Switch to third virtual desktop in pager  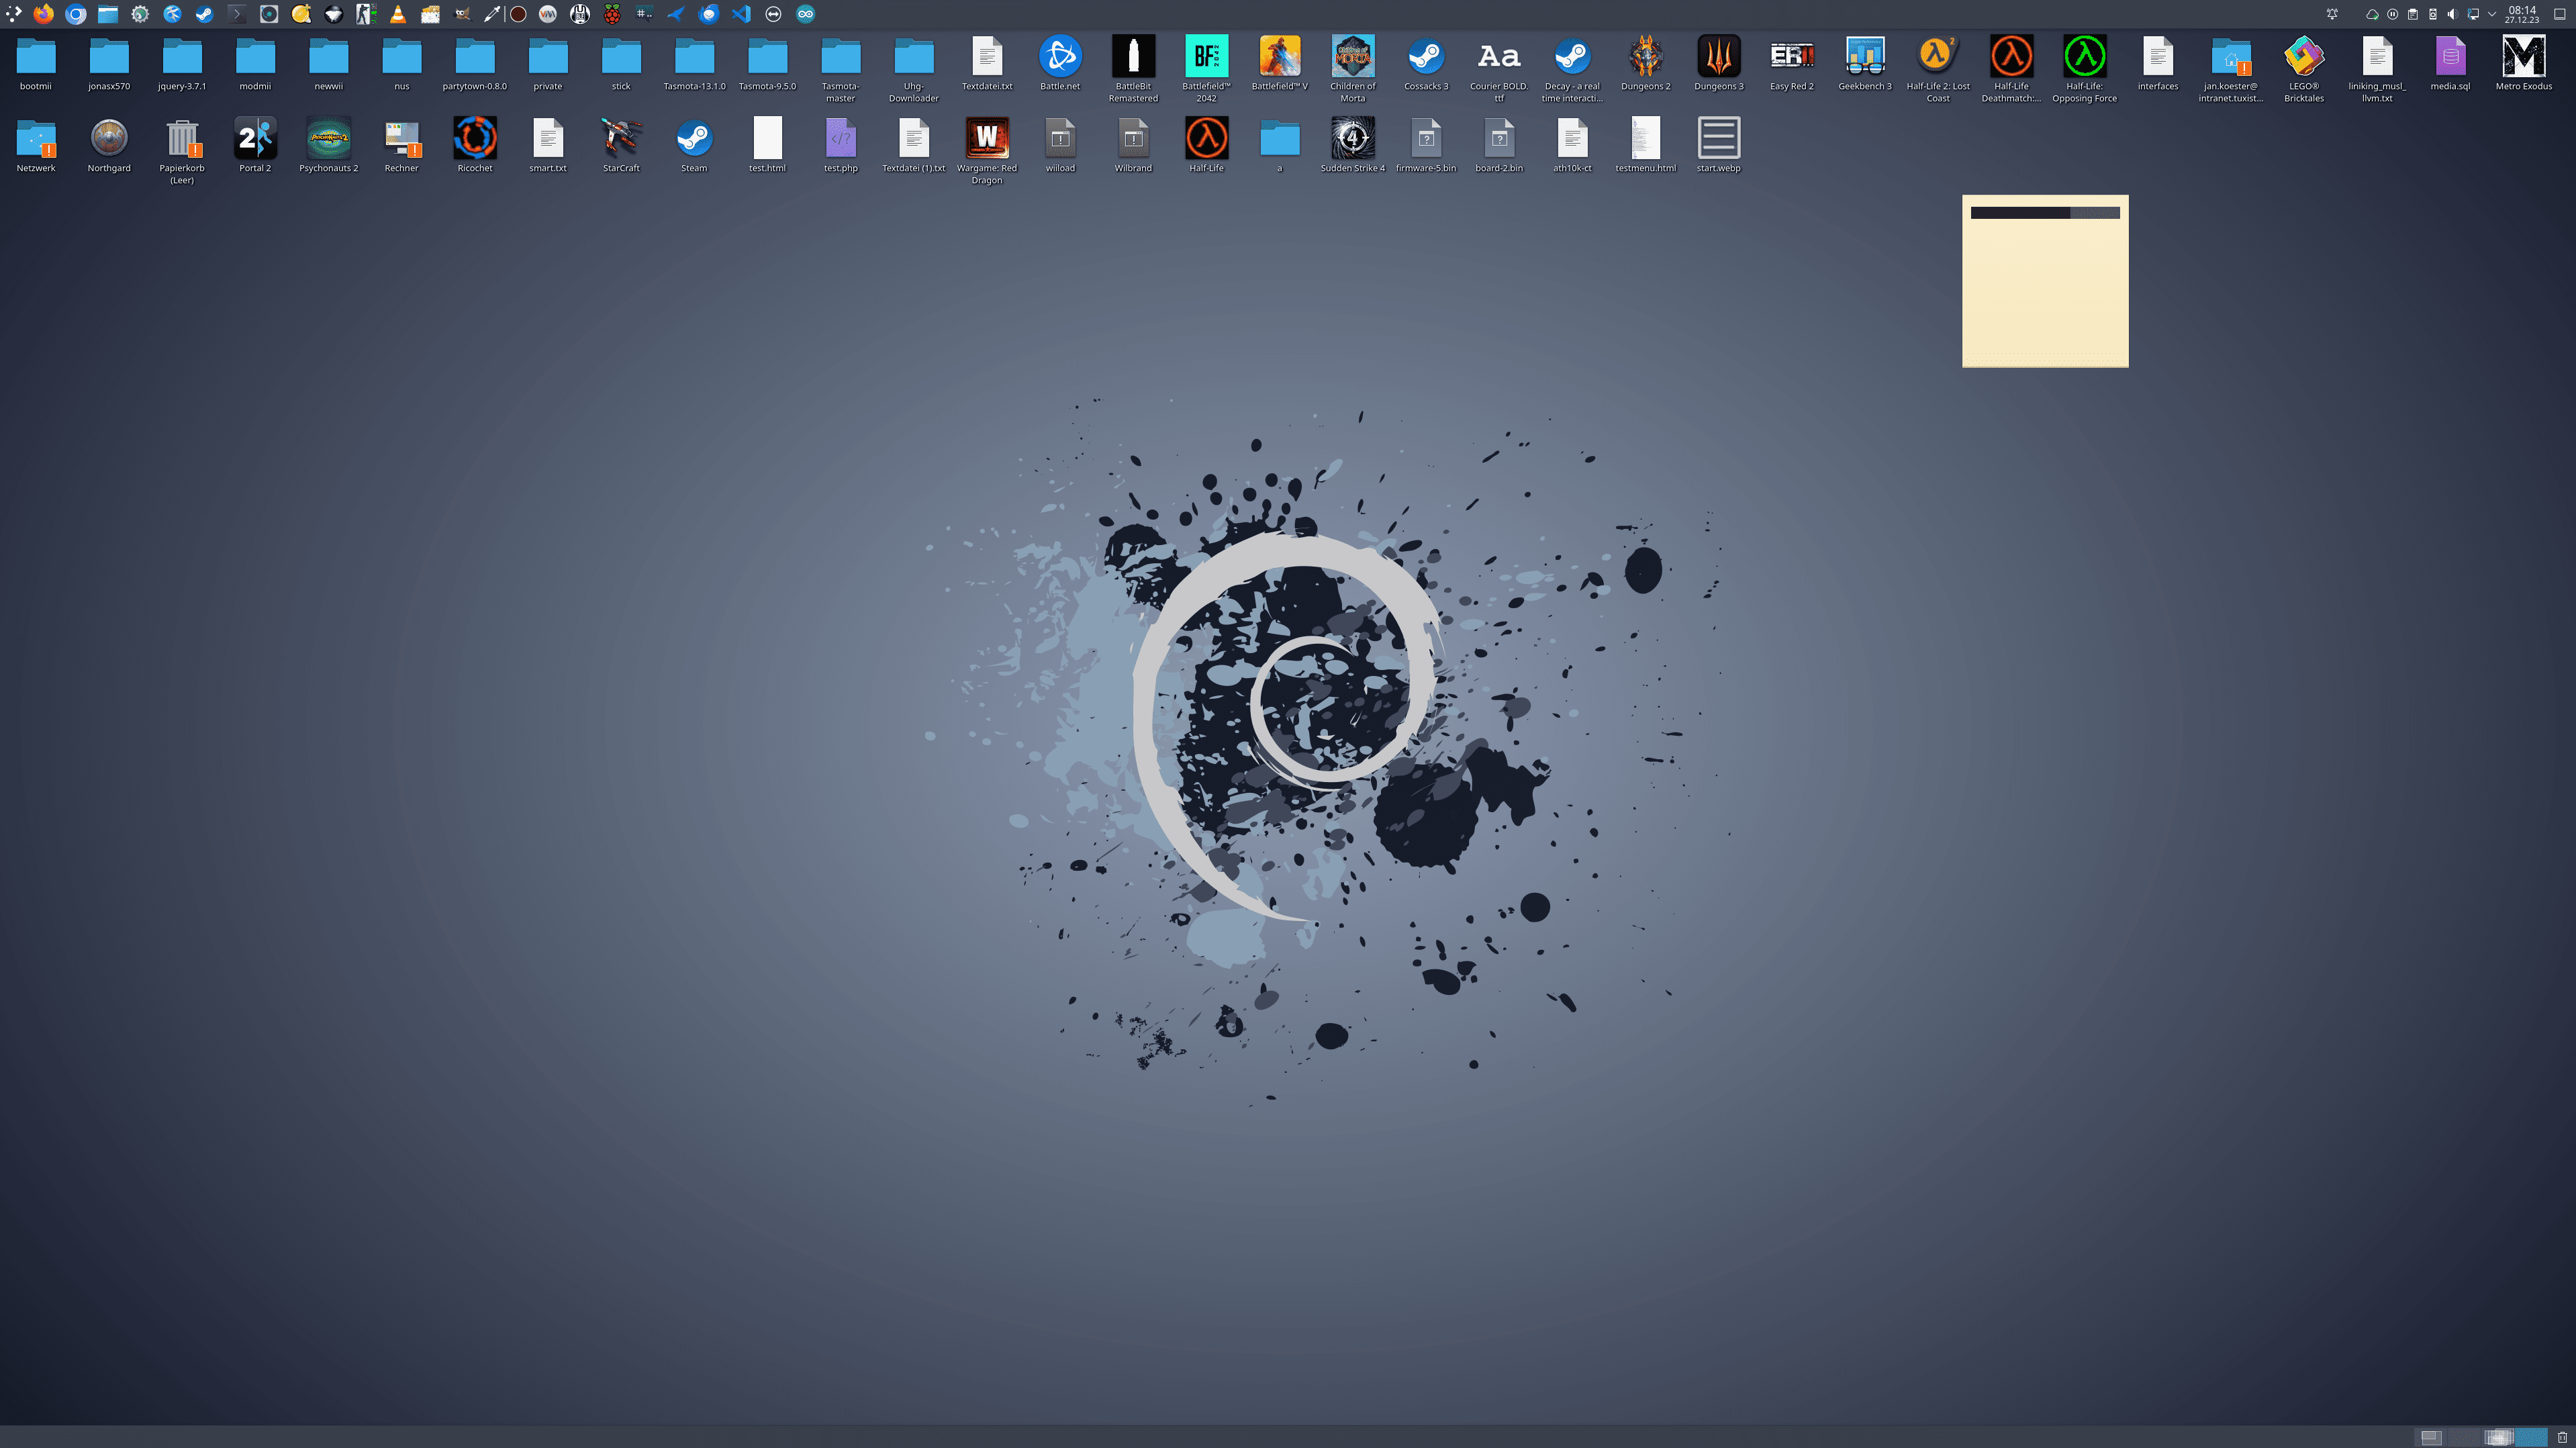click(x=2498, y=1437)
